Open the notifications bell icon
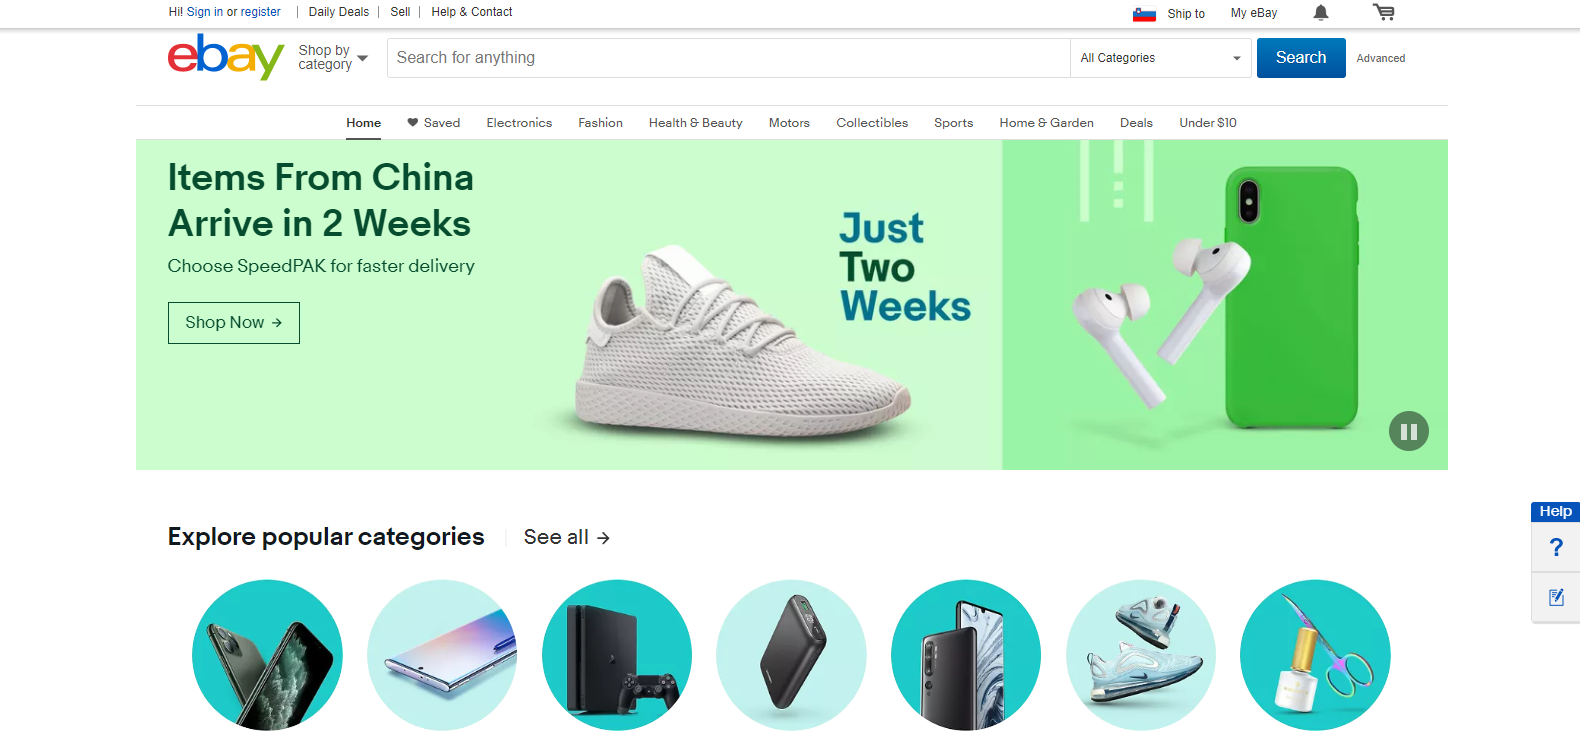The image size is (1580, 743). (x=1321, y=13)
